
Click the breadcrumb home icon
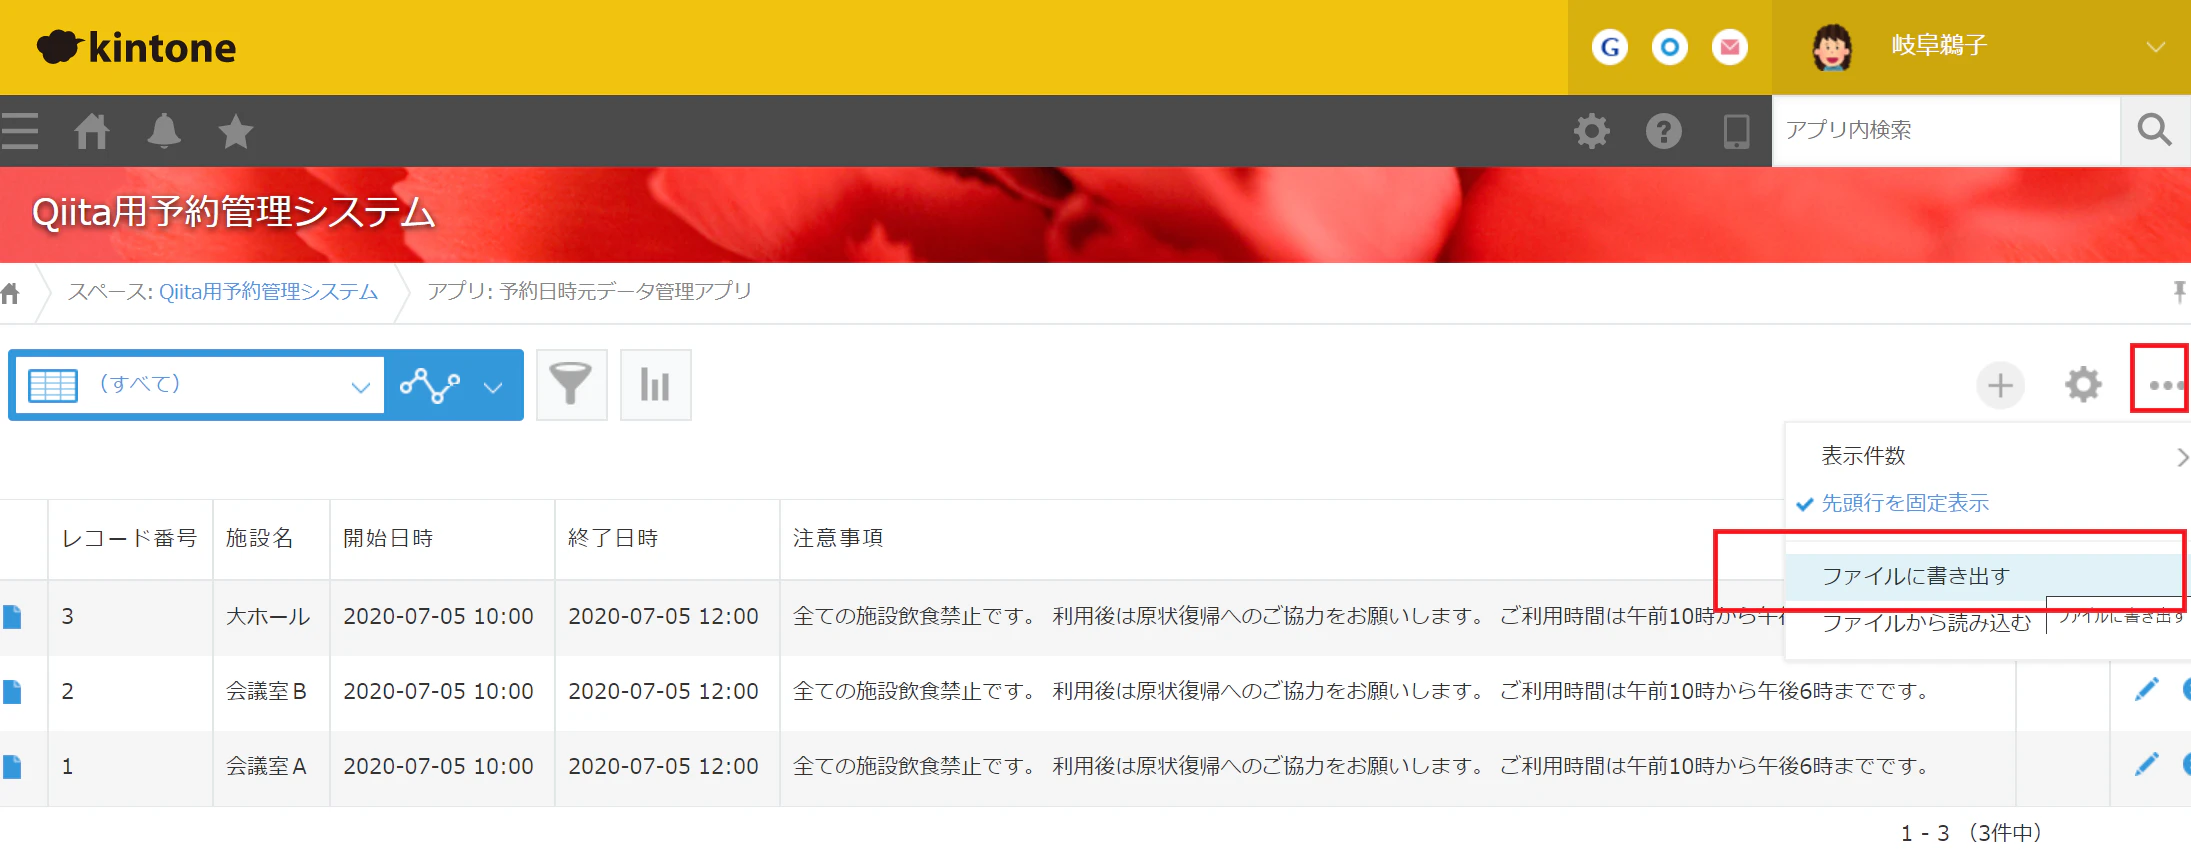coord(10,293)
